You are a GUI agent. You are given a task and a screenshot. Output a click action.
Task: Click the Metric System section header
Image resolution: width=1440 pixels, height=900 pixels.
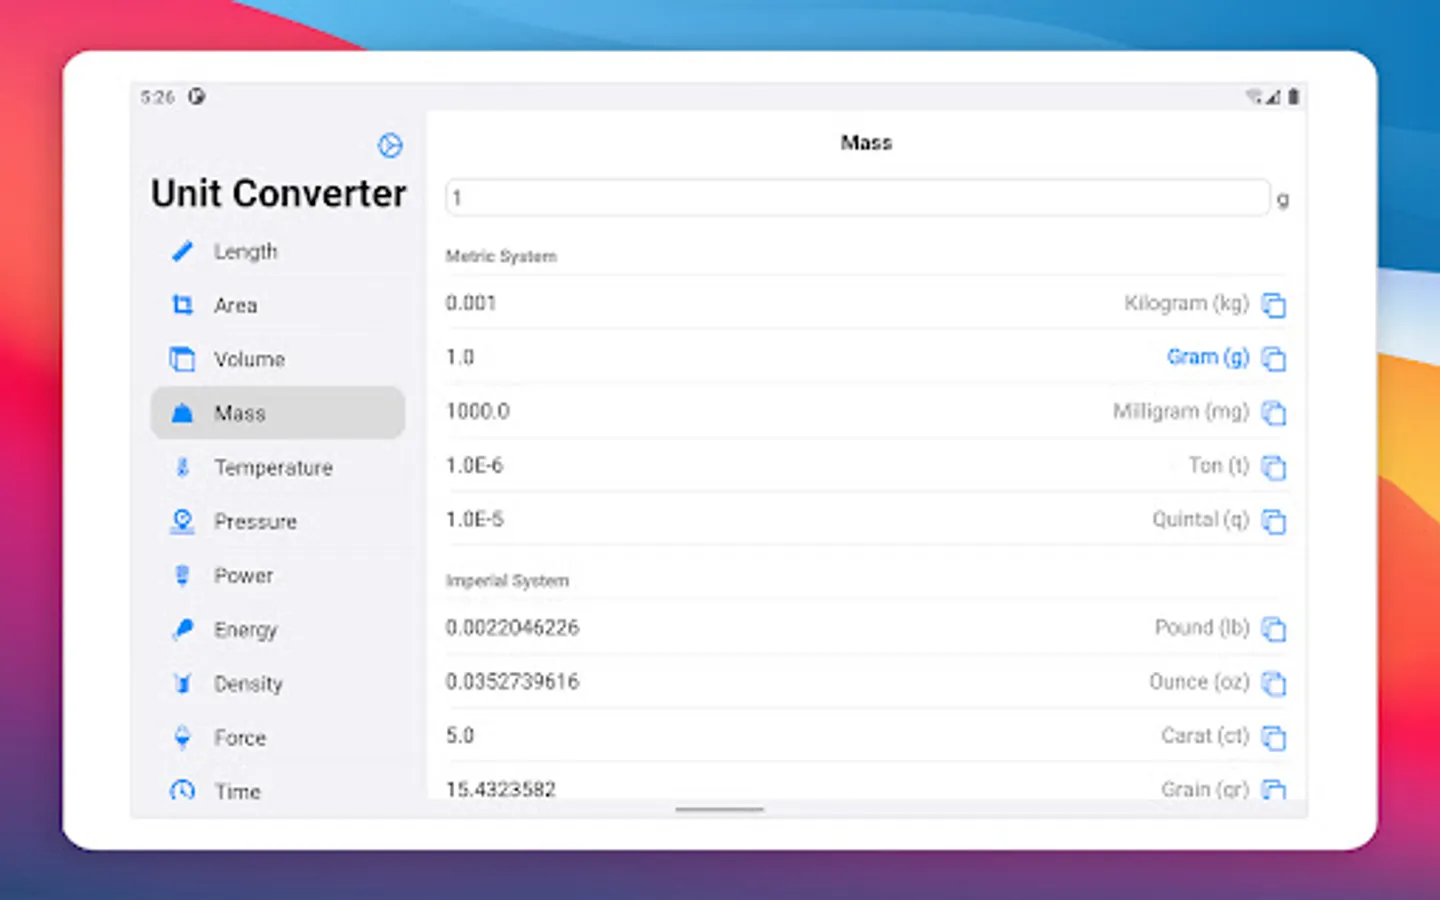(501, 256)
